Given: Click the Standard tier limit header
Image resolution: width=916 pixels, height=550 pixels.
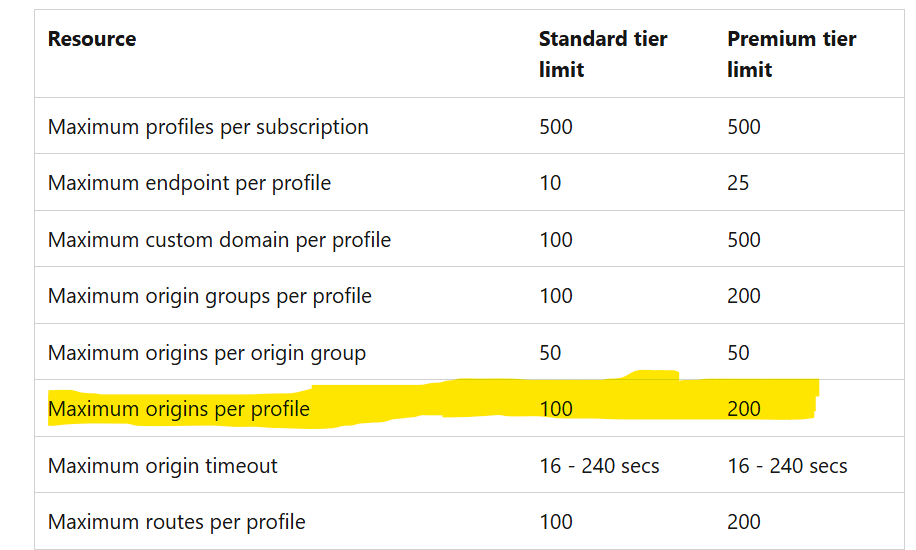Looking at the screenshot, I should point(602,54).
